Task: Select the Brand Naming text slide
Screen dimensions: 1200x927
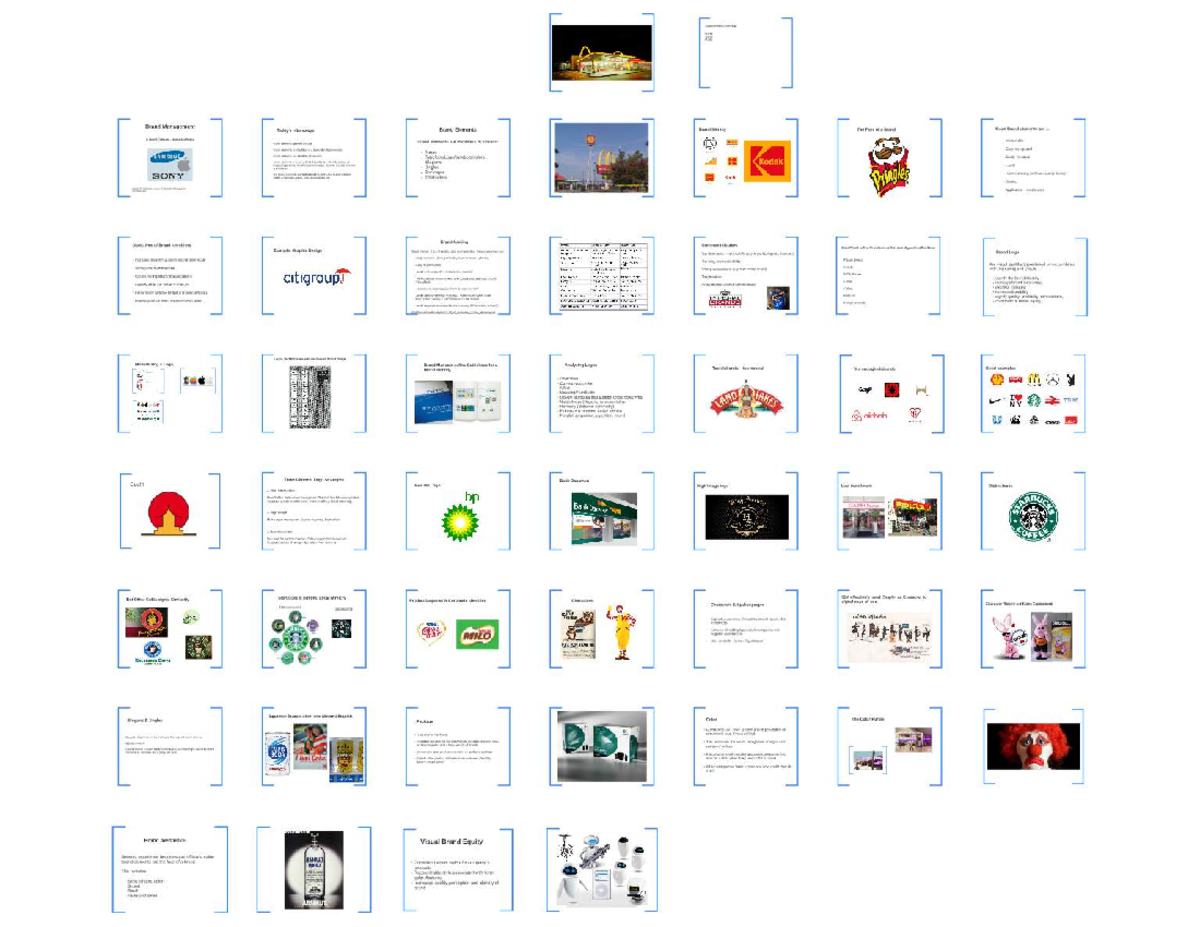Action: coord(457,277)
